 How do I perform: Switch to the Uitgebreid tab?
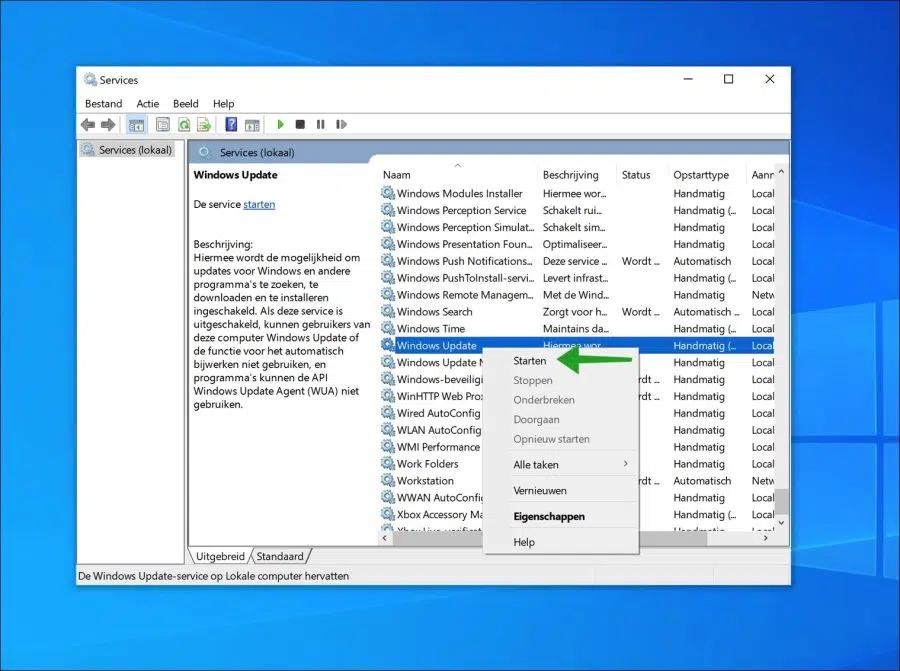tap(220, 556)
